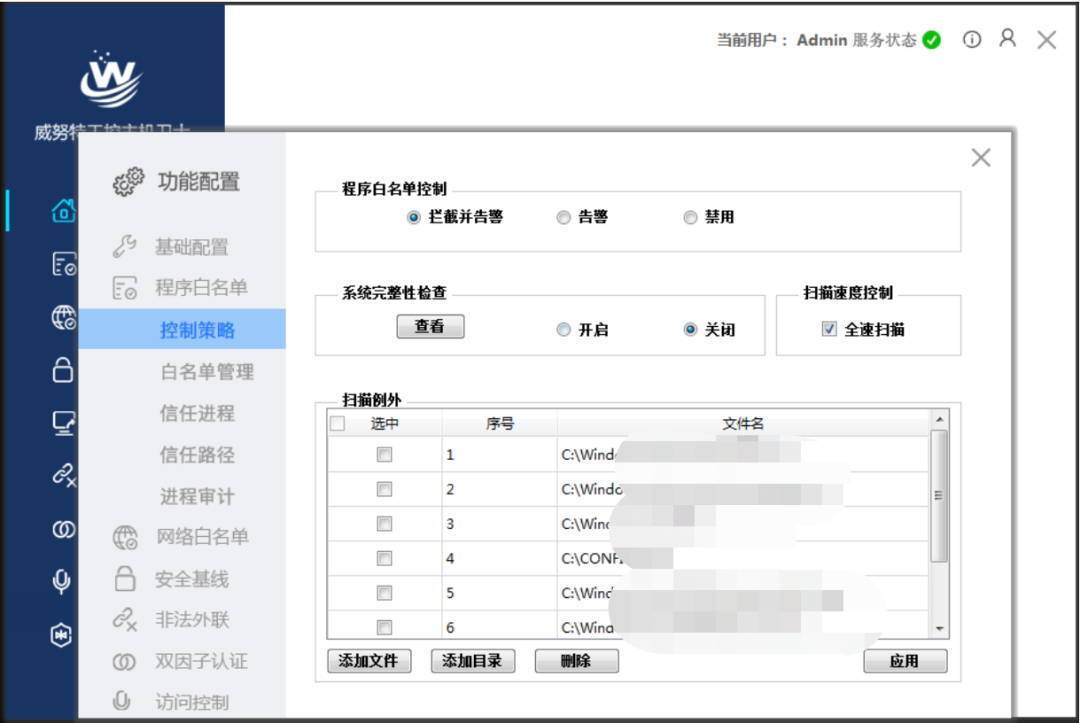Open the hexagon shield sidebar icon
Viewport: 1080px width, 723px height.
pyautogui.click(x=61, y=634)
